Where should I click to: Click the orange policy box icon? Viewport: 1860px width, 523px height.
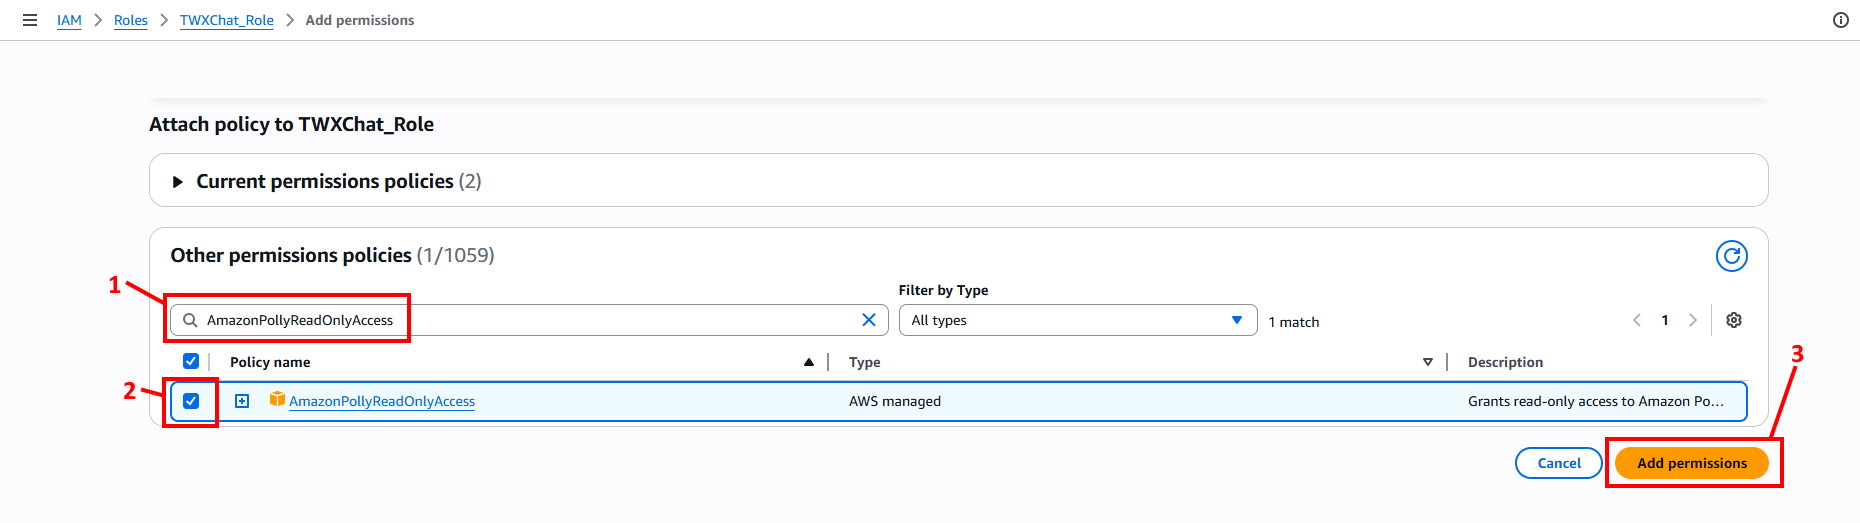pos(277,400)
